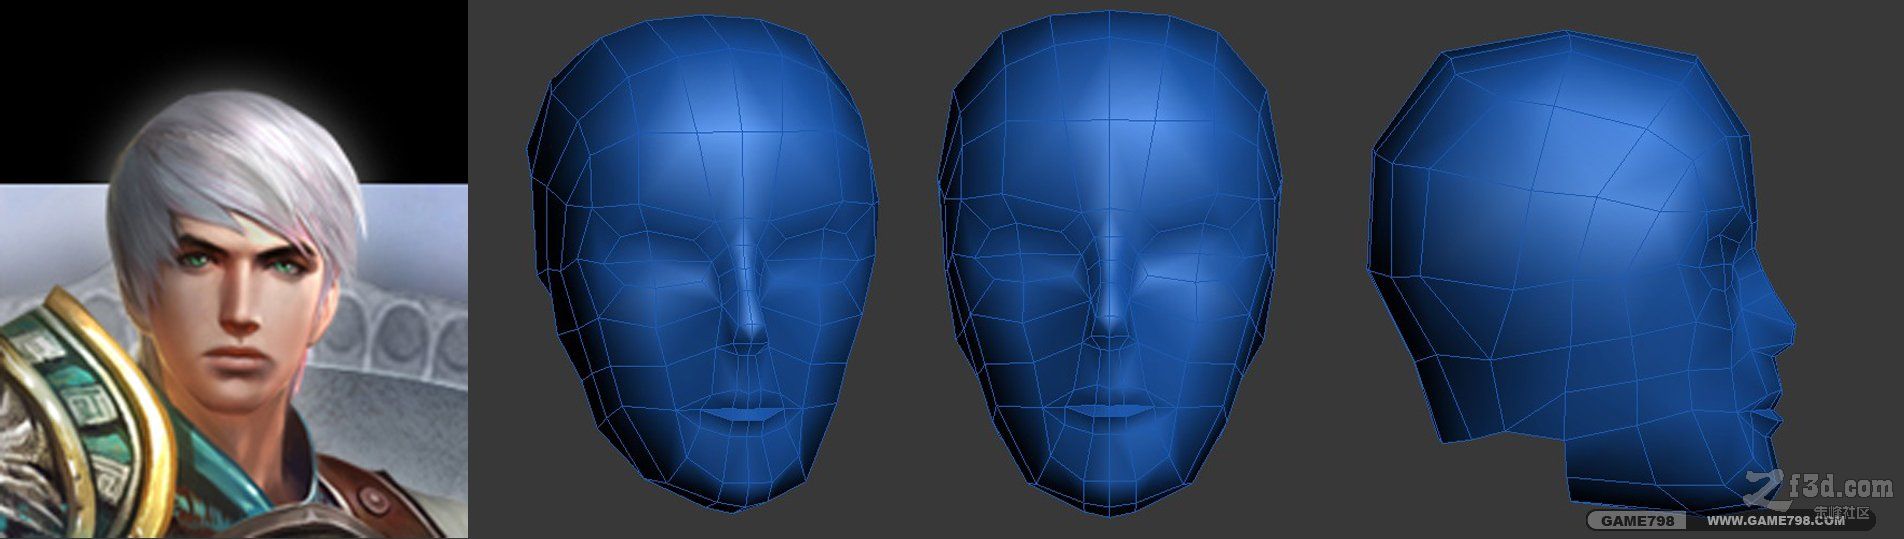
Task: Select the middle front-view blue head model
Action: [1110, 265]
